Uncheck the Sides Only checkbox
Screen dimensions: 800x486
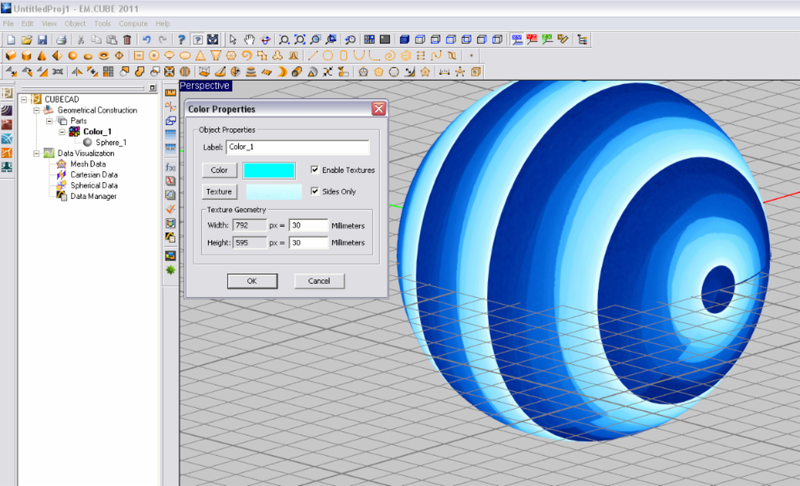[315, 191]
